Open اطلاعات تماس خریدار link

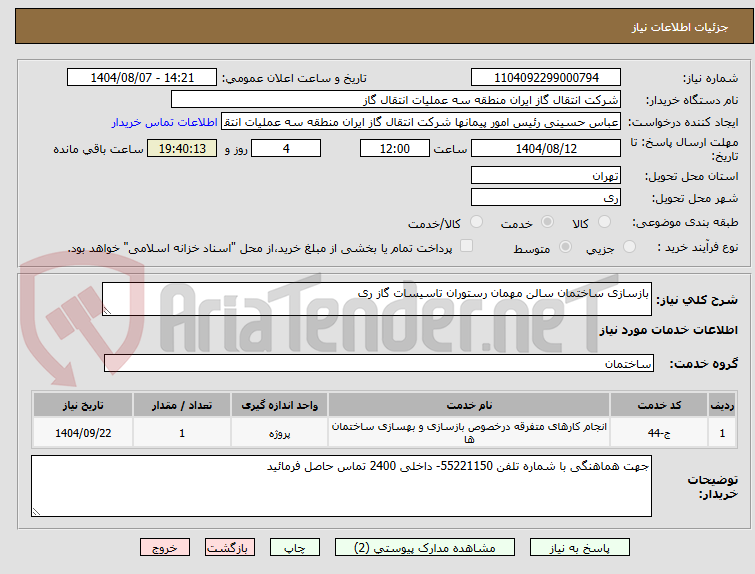pyautogui.click(x=165, y=122)
